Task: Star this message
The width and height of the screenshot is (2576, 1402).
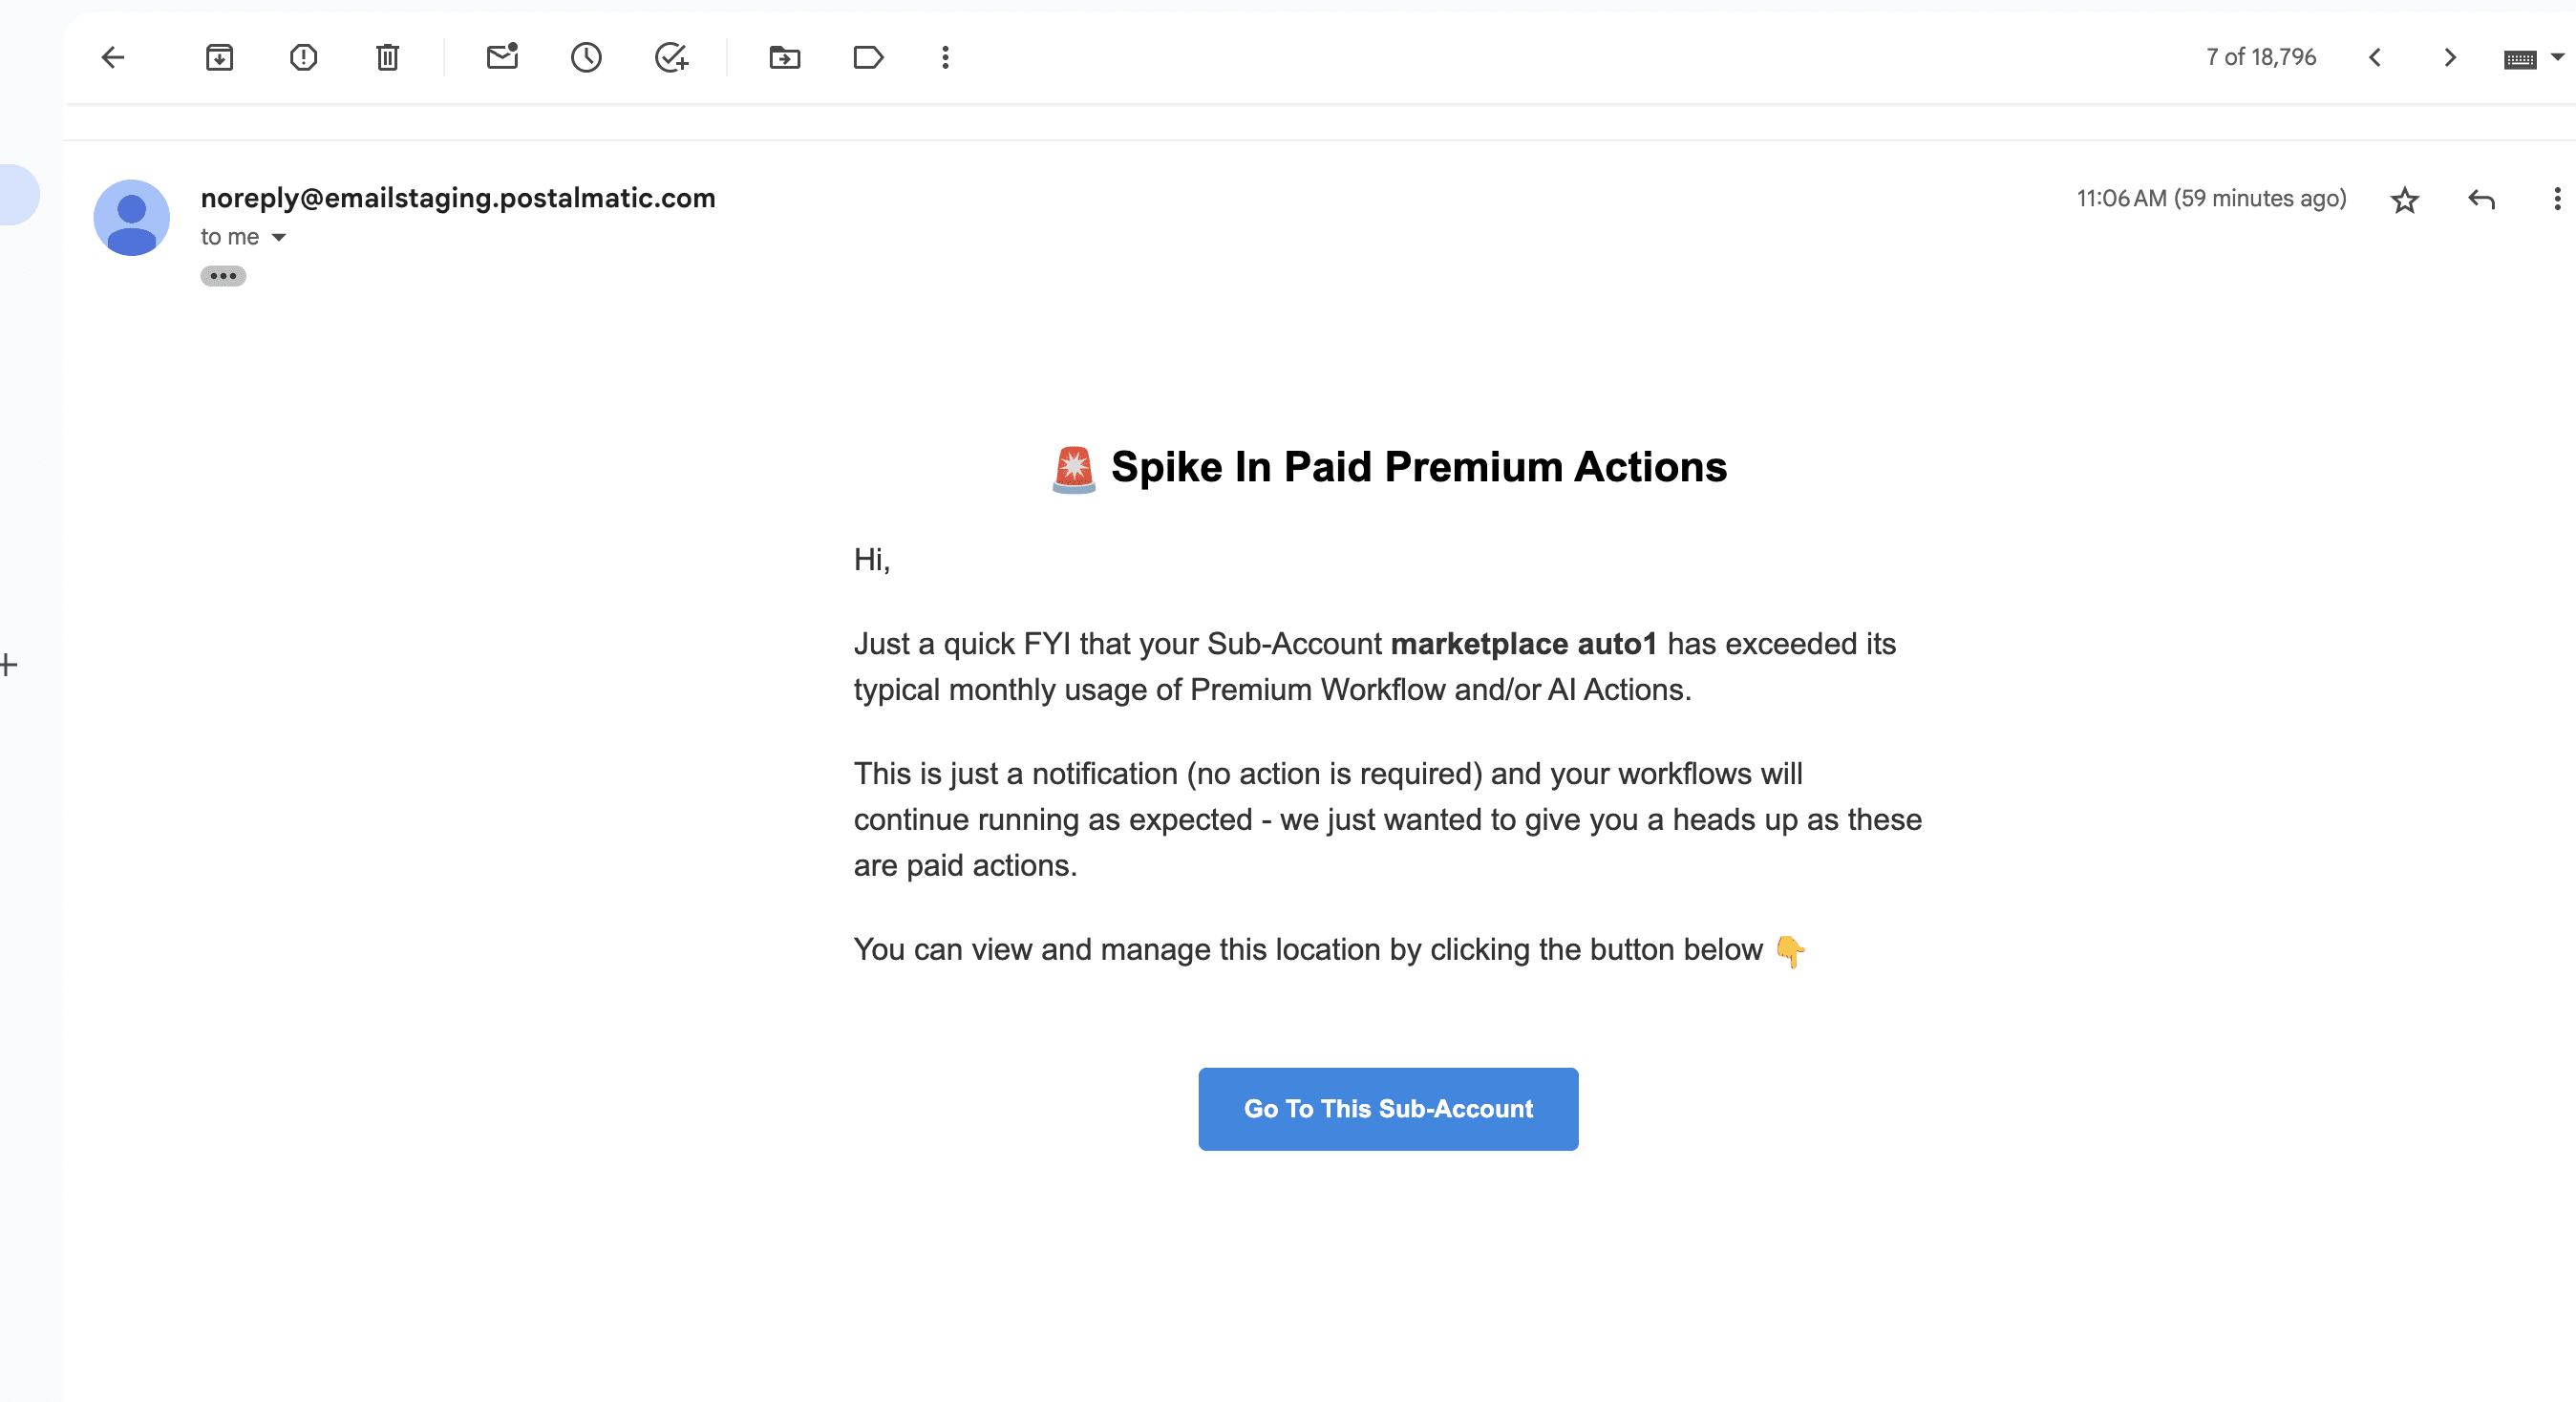Action: click(x=2404, y=200)
